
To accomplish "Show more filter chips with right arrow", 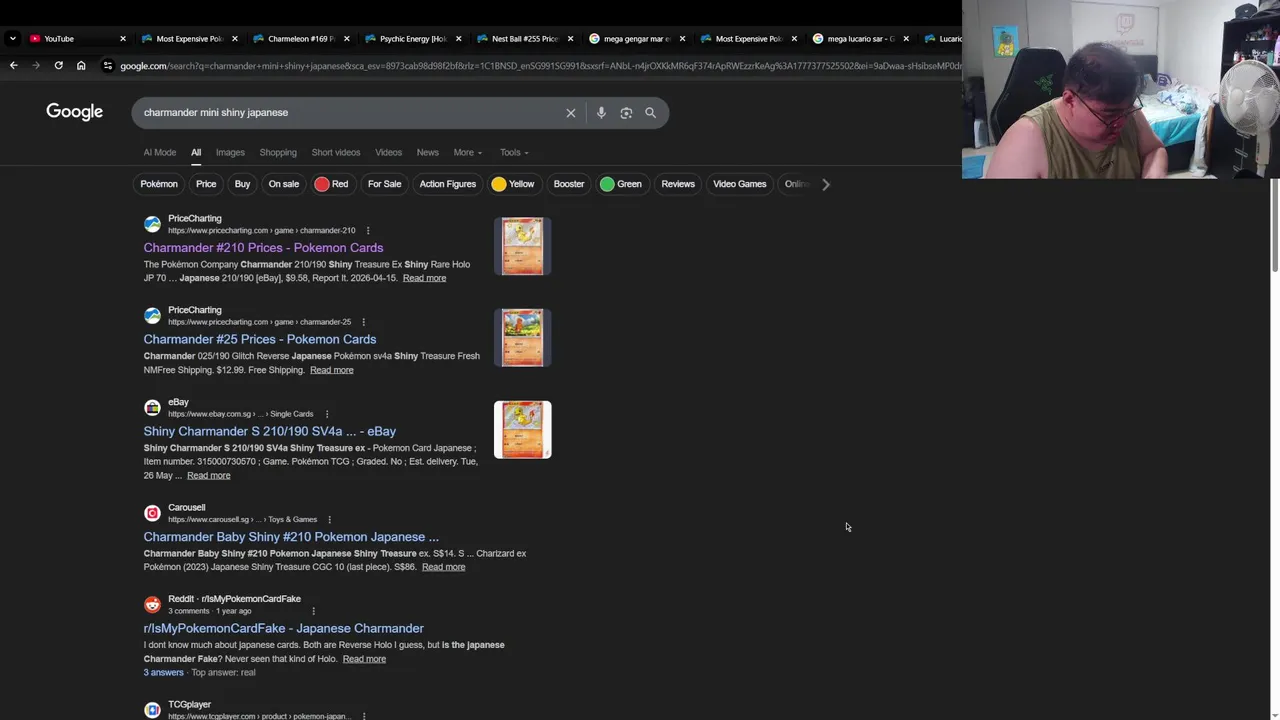I will pyautogui.click(x=825, y=184).
